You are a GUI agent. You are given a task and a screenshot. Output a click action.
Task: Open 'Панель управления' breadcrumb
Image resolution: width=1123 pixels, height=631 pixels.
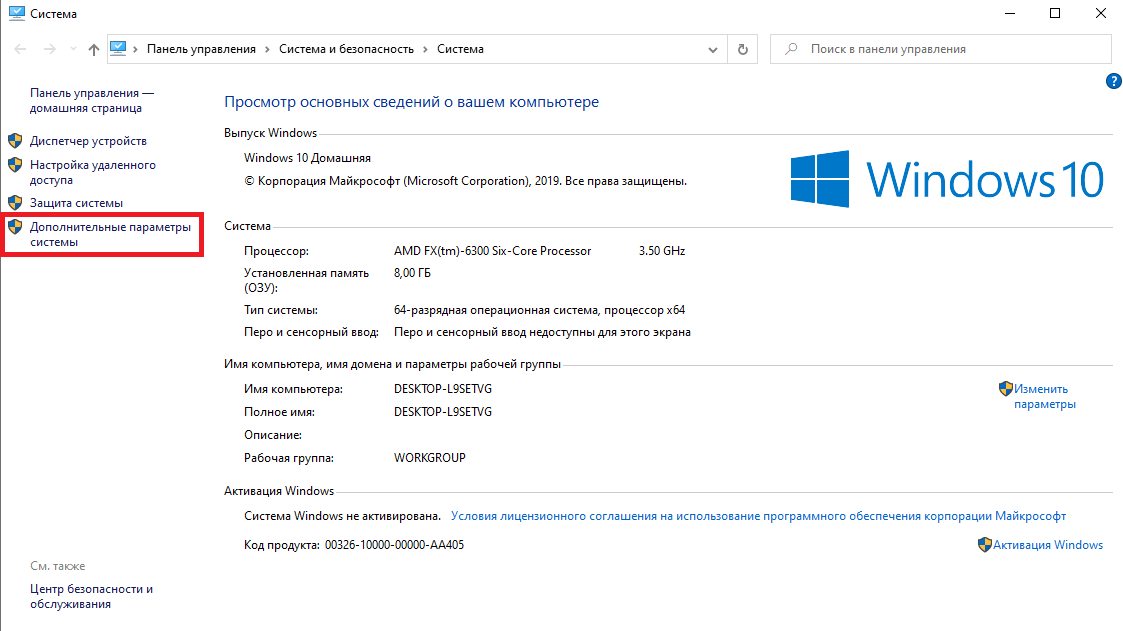(201, 49)
